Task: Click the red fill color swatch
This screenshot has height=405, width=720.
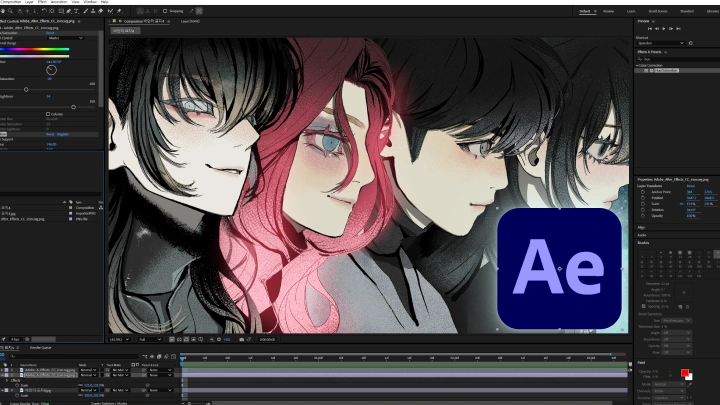Action: click(x=685, y=374)
